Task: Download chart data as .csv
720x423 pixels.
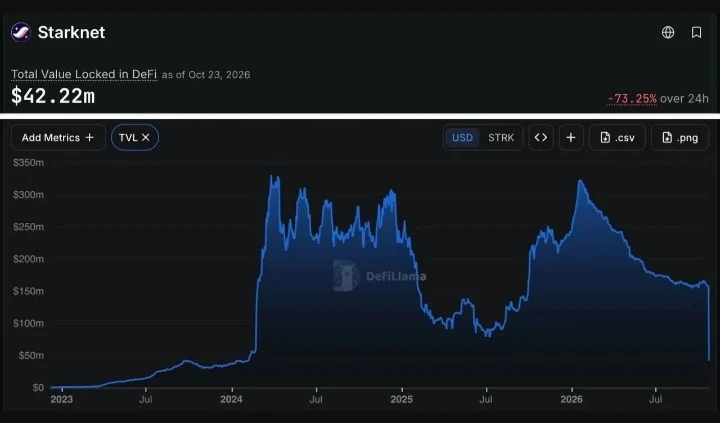Action: (x=617, y=137)
